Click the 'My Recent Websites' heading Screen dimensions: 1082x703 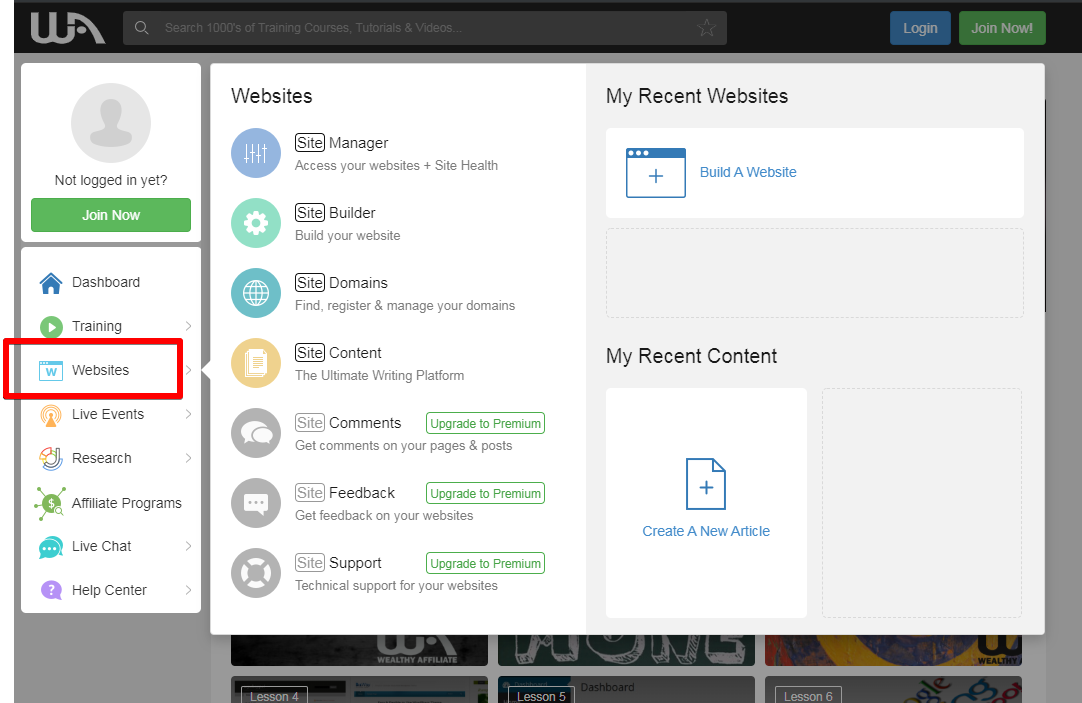point(697,96)
